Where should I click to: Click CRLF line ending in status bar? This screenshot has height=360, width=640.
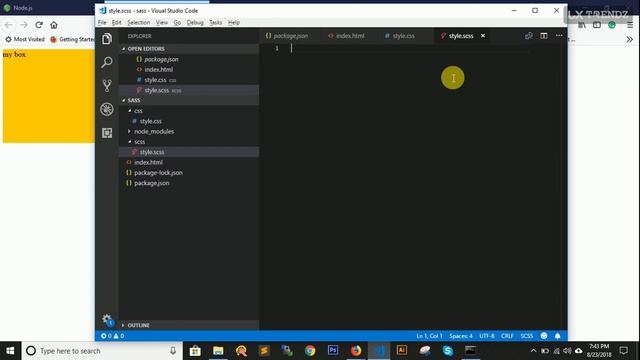(507, 336)
